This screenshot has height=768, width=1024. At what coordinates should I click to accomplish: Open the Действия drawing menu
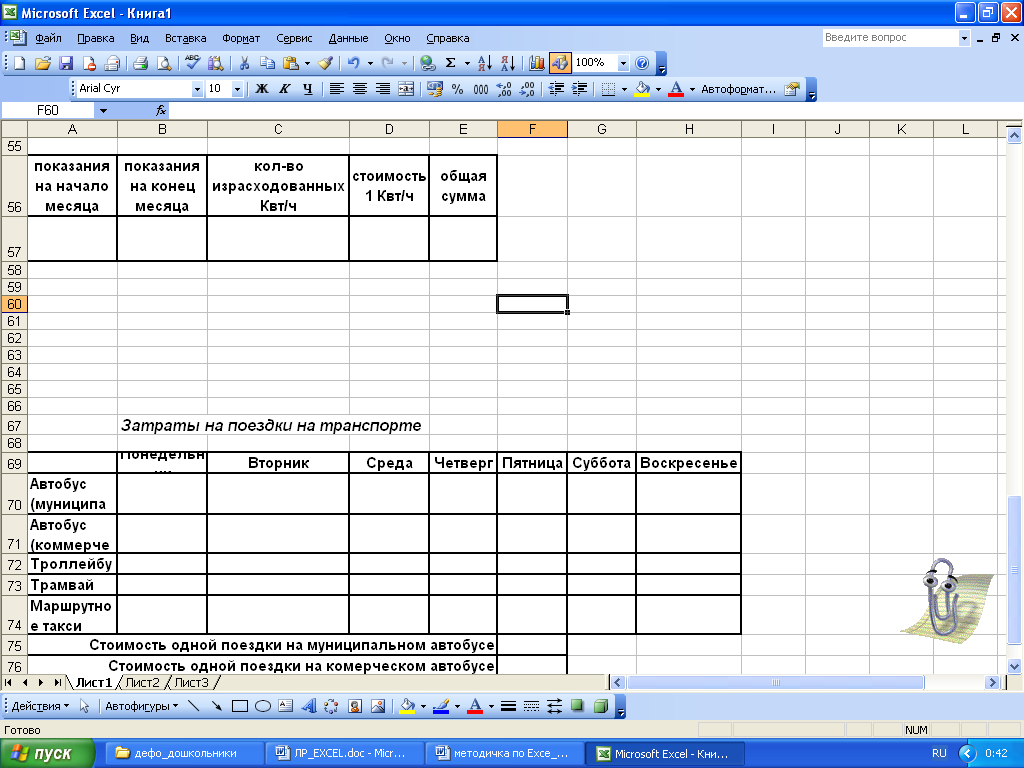[40, 706]
